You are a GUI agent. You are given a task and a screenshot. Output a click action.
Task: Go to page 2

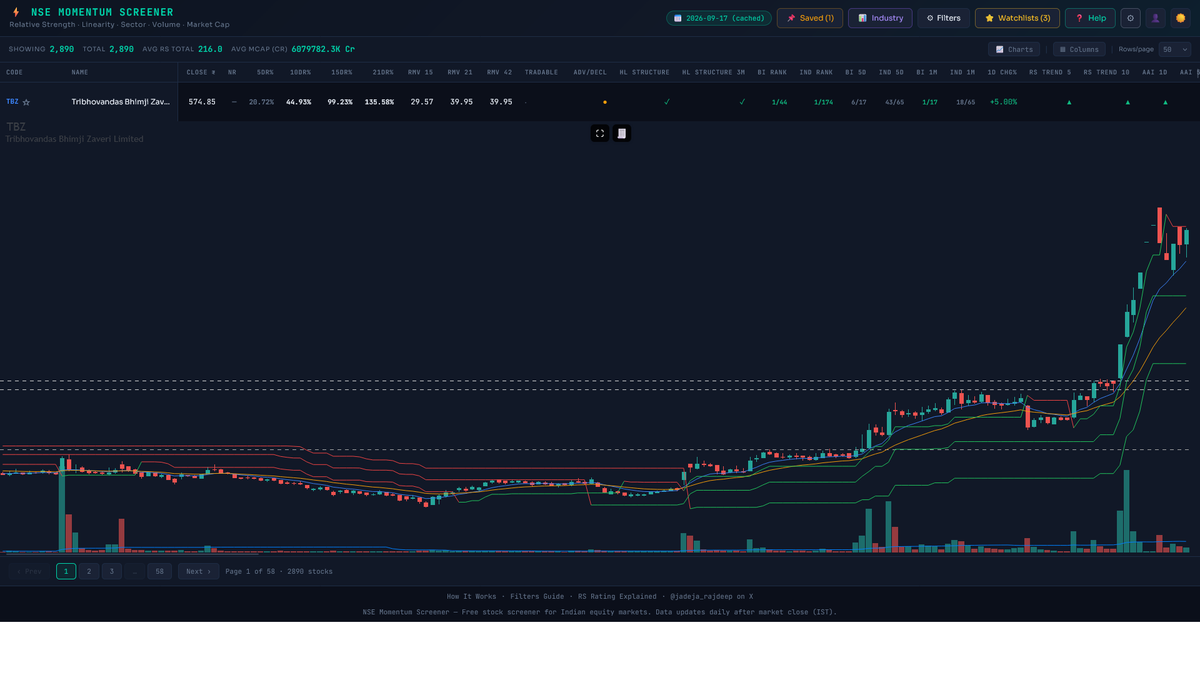point(88,571)
